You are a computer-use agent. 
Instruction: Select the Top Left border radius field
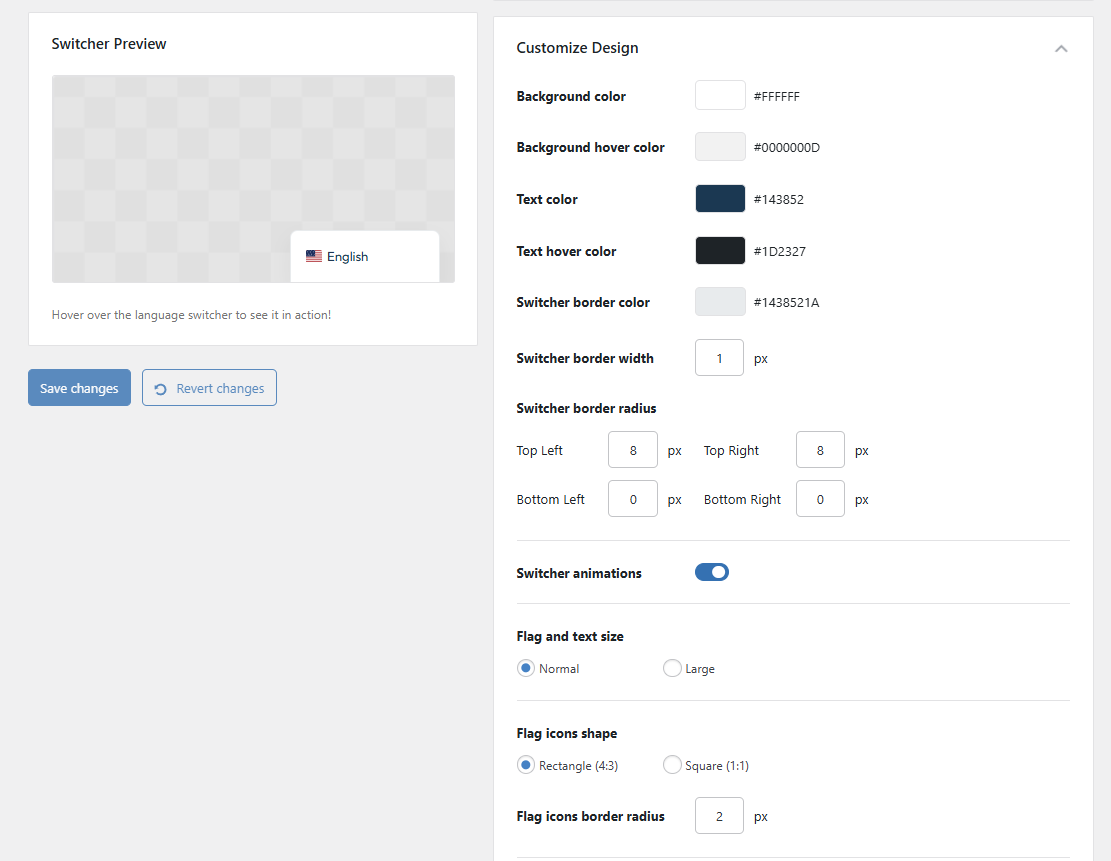point(632,449)
